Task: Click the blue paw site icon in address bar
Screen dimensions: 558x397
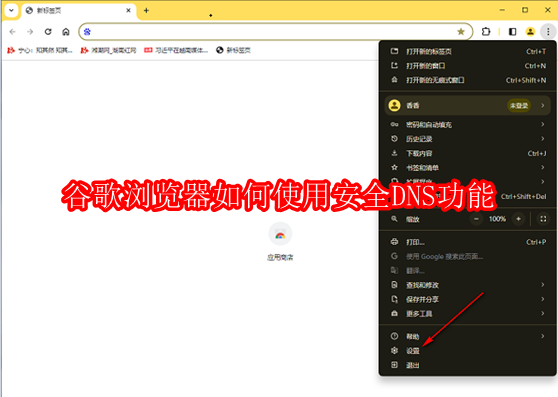Action: point(87,32)
